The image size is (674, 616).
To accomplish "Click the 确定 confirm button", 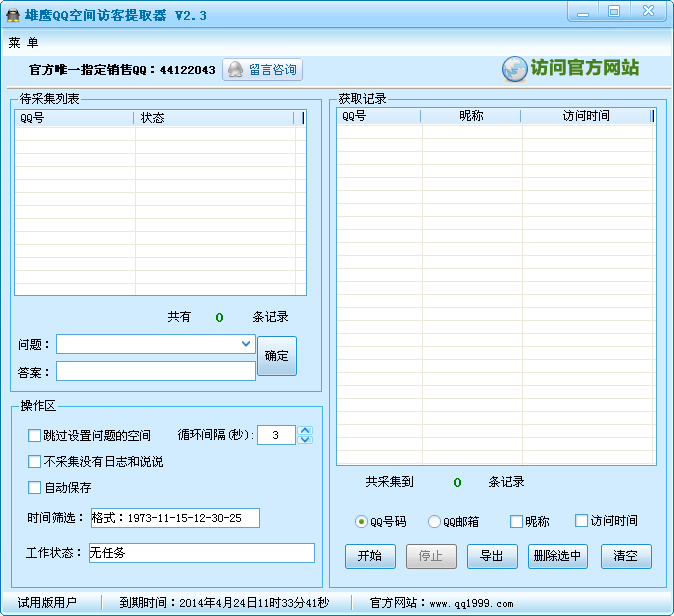I will pyautogui.click(x=277, y=356).
